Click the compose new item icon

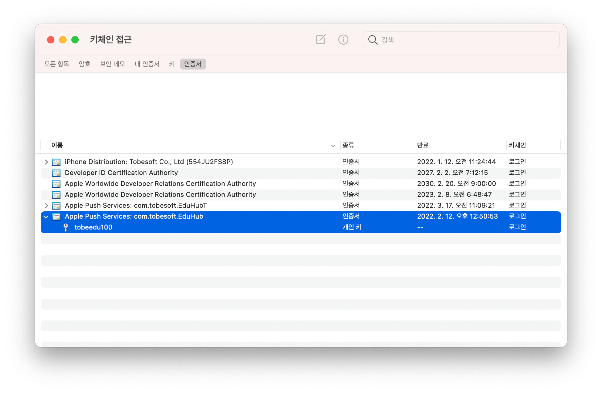tap(321, 39)
